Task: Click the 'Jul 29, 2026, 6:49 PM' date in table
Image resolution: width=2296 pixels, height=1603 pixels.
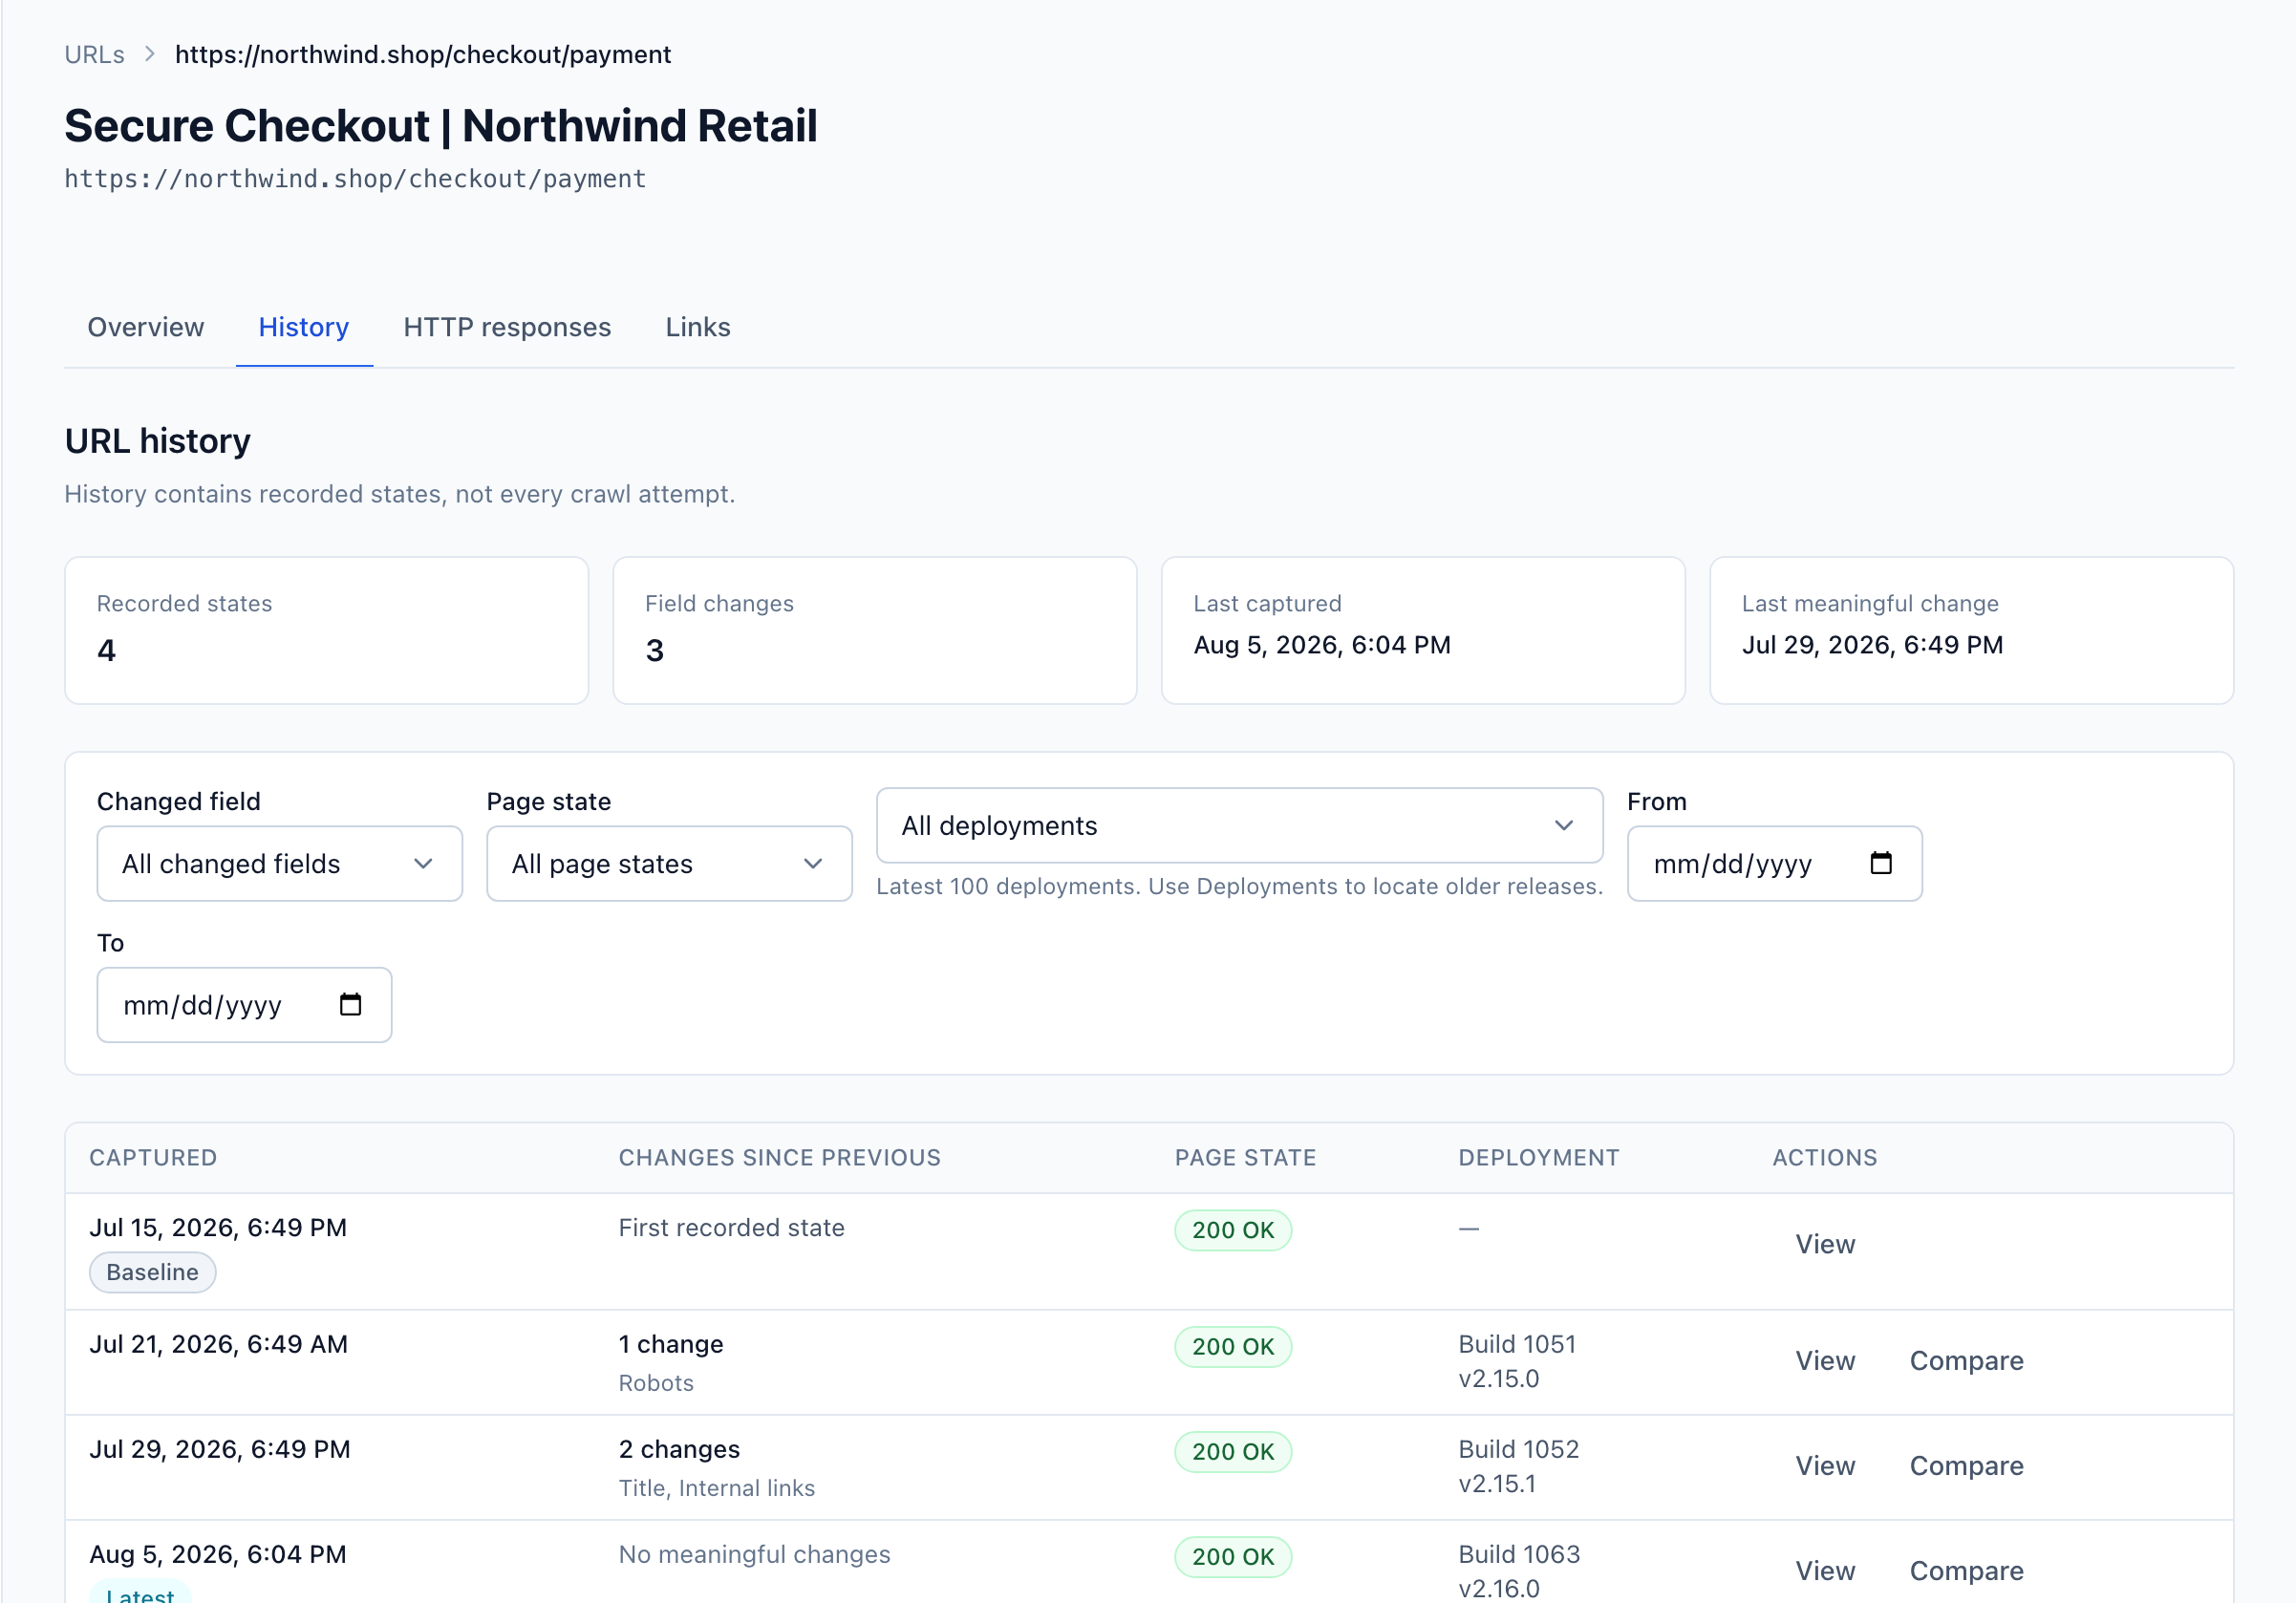Action: [x=220, y=1448]
